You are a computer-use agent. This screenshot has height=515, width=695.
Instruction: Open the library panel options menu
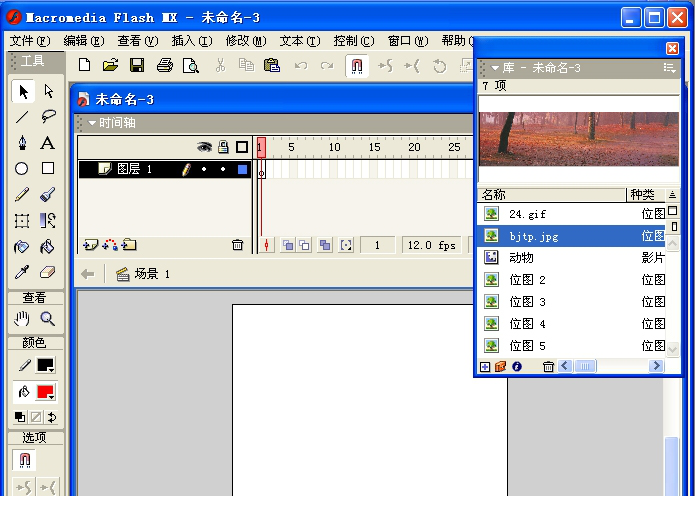669,68
